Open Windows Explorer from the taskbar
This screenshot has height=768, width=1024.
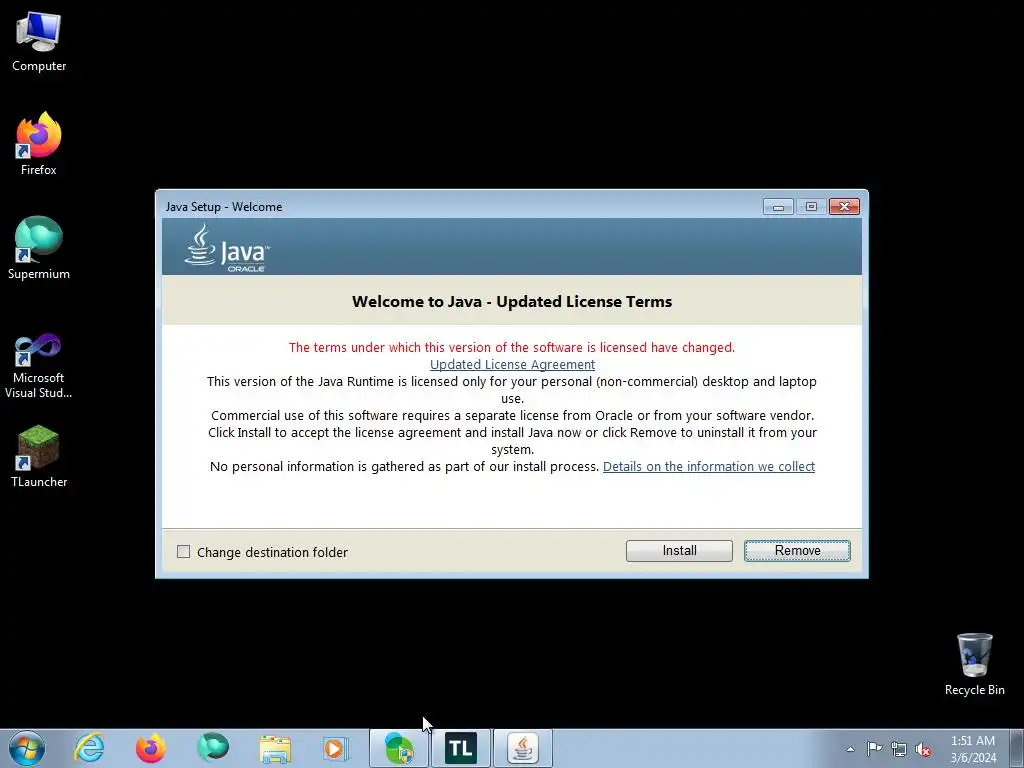(x=275, y=748)
